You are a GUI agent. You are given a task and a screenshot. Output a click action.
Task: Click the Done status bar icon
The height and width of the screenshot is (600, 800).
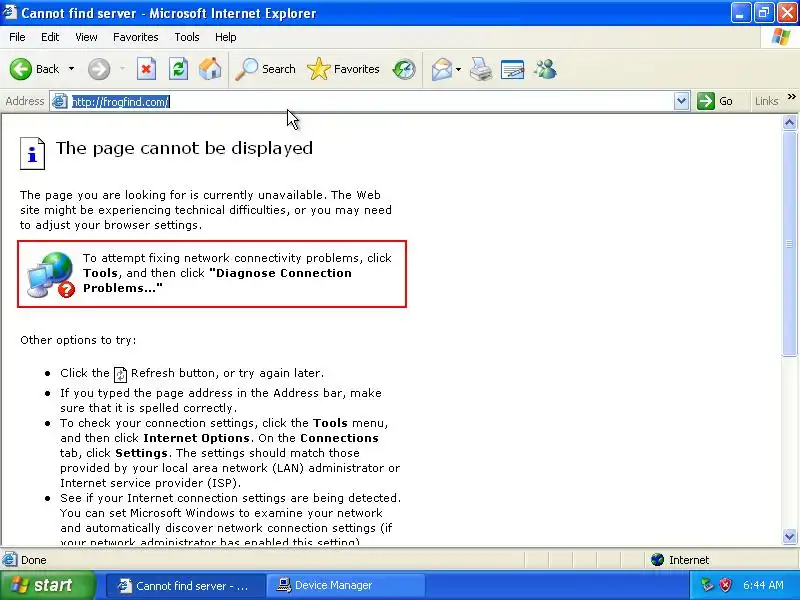[x=9, y=560]
